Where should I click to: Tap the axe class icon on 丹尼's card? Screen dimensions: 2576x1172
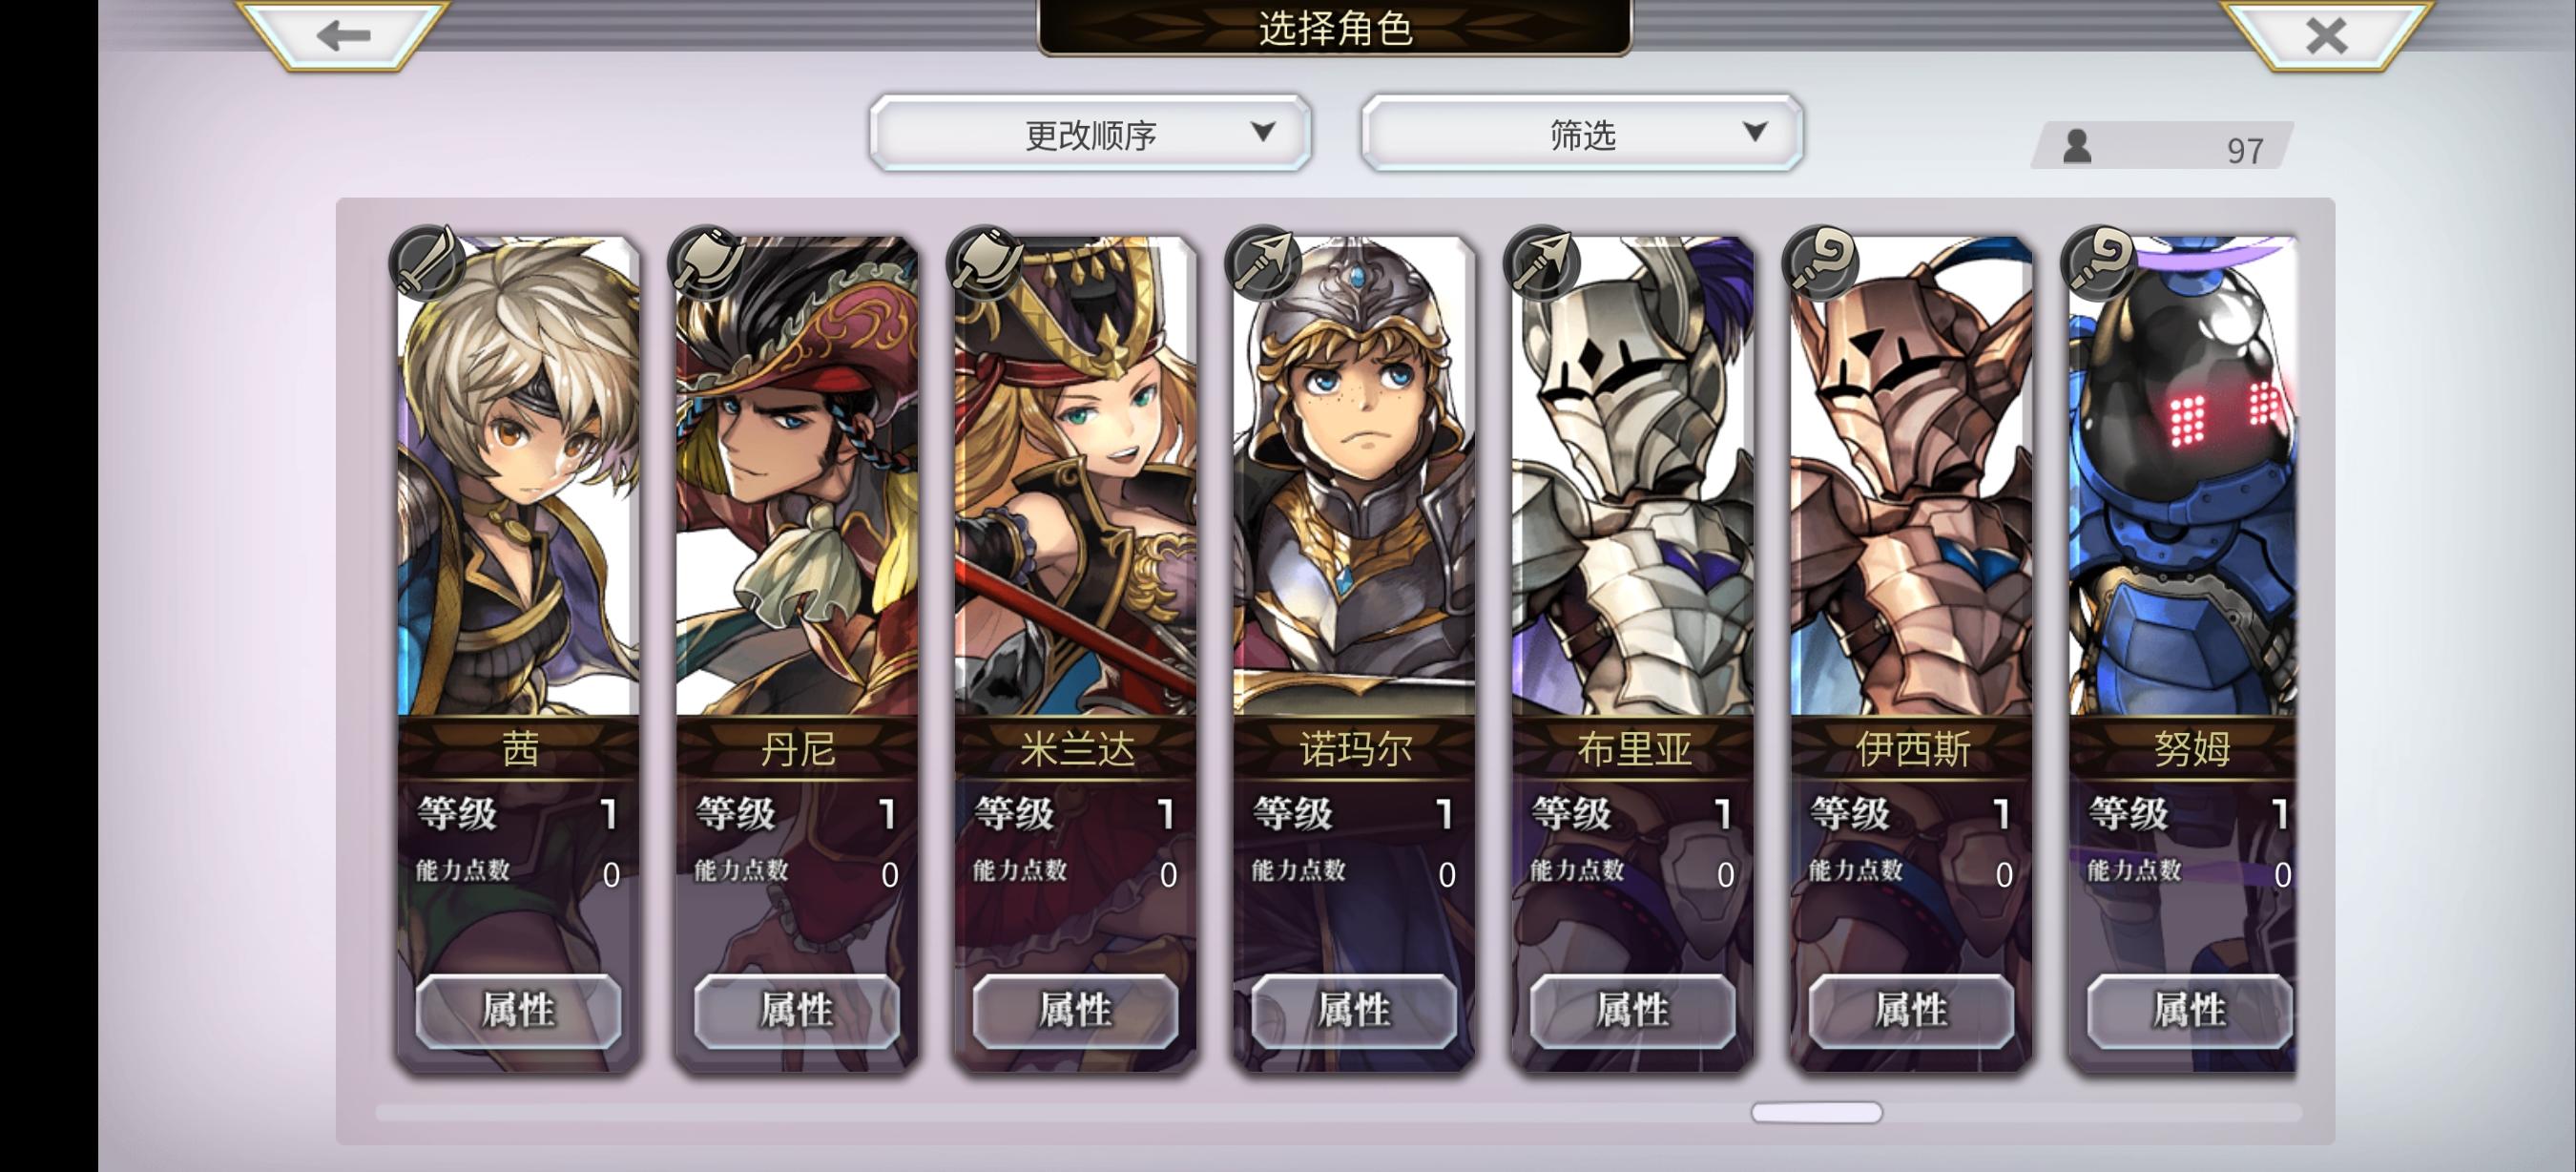707,263
